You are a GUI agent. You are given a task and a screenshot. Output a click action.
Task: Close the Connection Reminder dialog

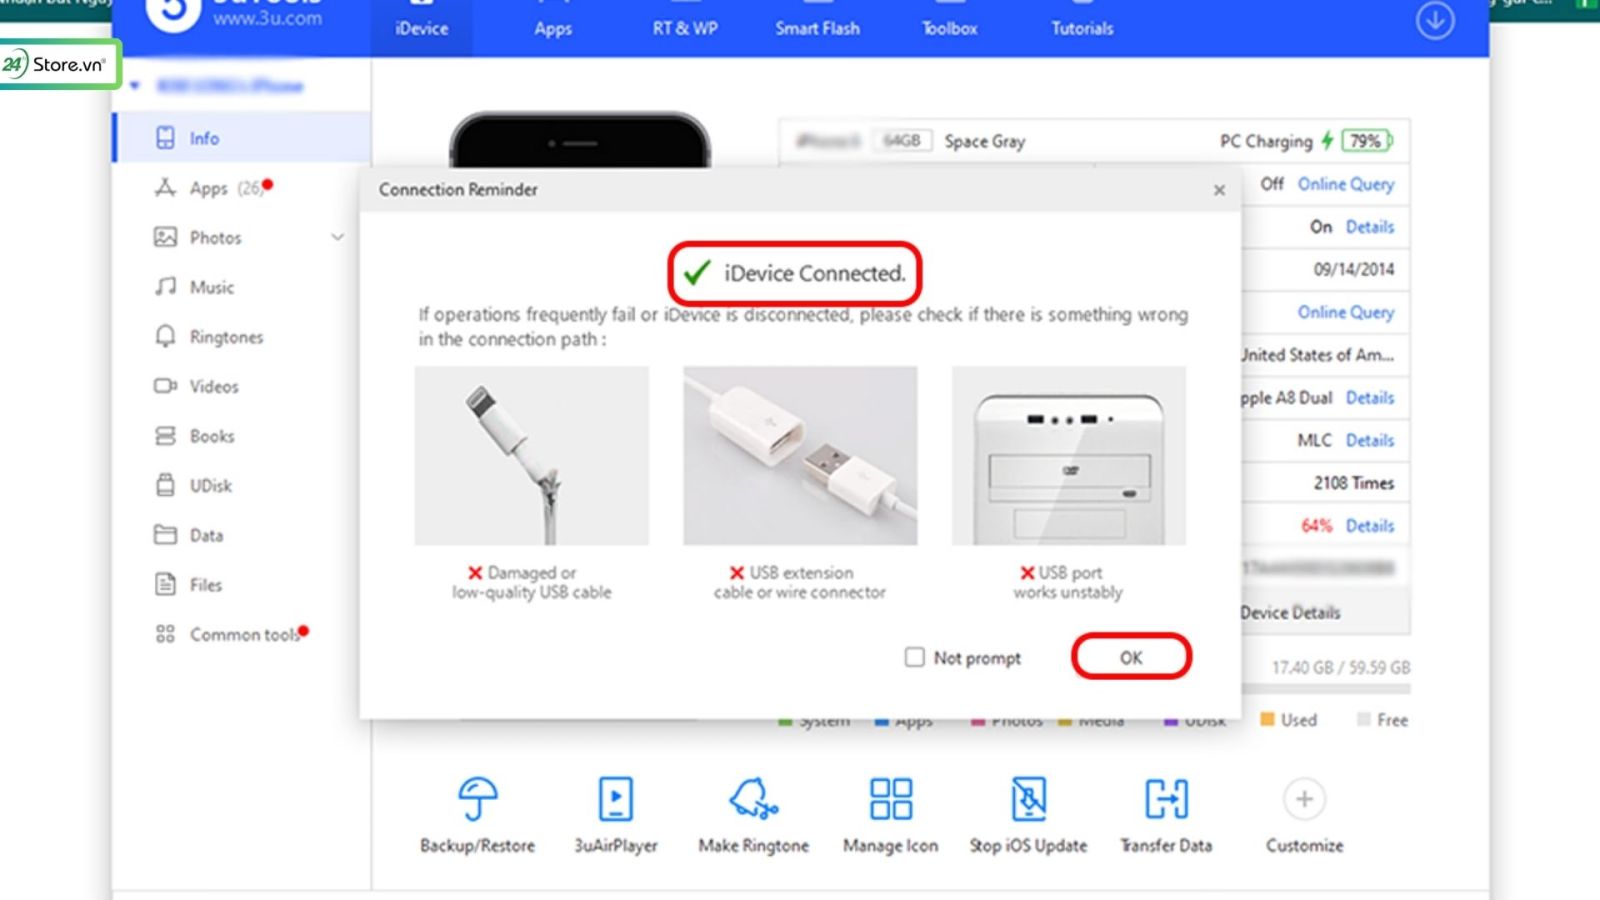(x=1219, y=190)
